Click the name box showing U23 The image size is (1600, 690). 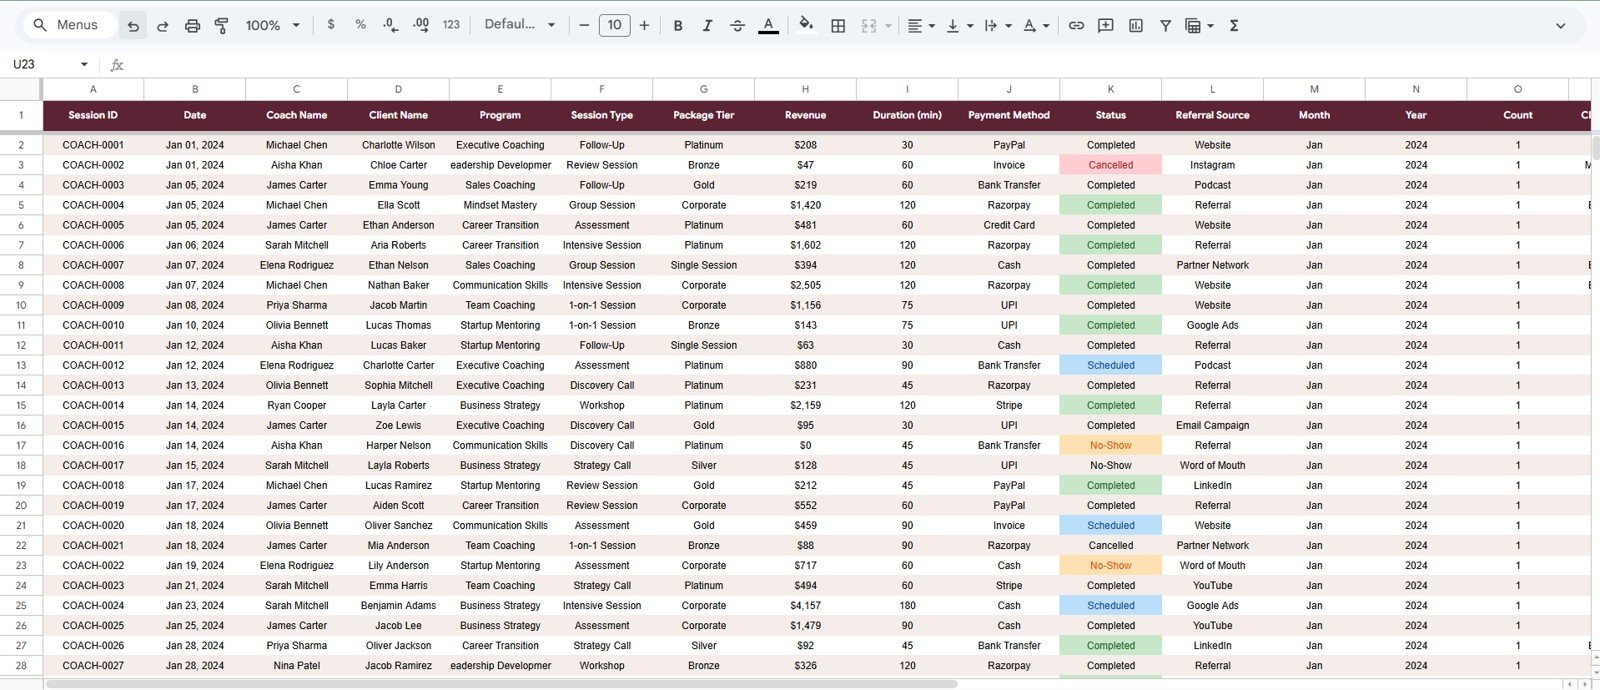40,64
